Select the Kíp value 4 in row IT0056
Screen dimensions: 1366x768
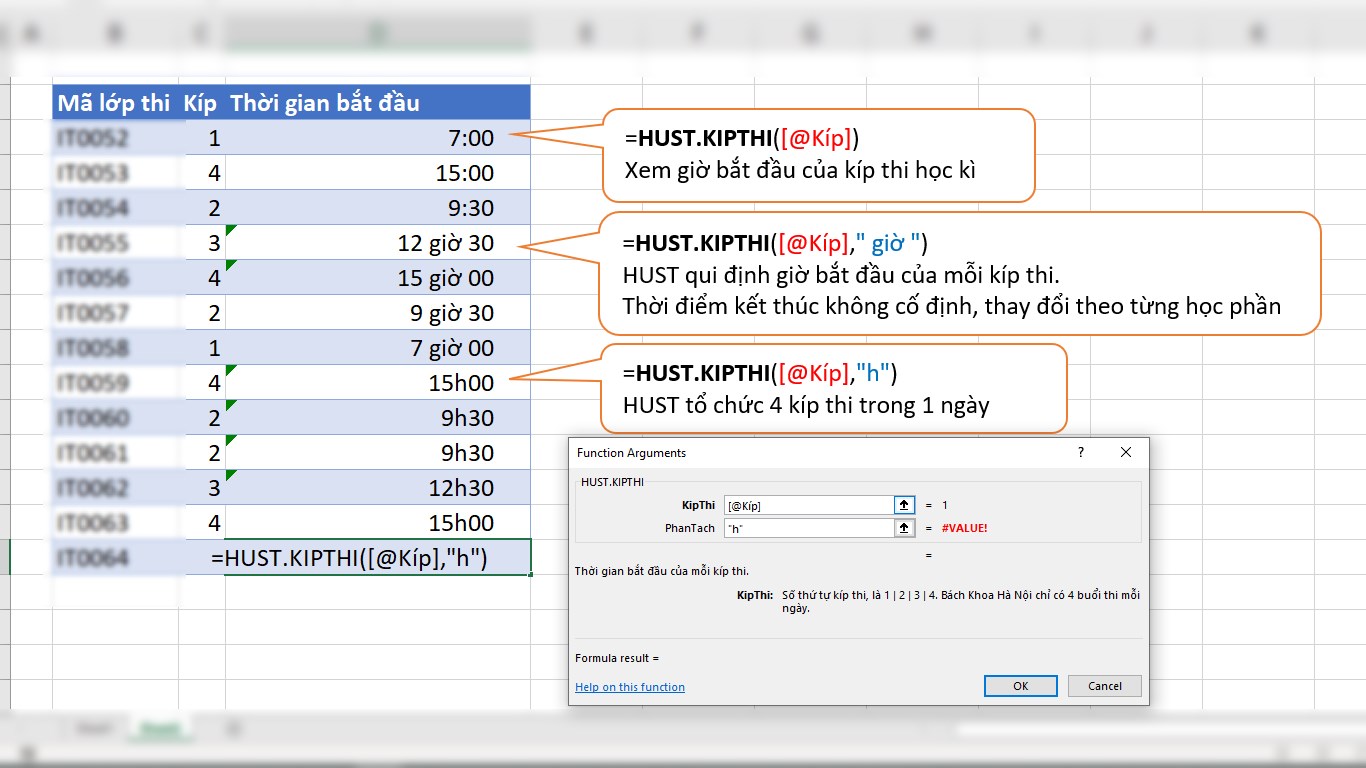click(x=201, y=278)
